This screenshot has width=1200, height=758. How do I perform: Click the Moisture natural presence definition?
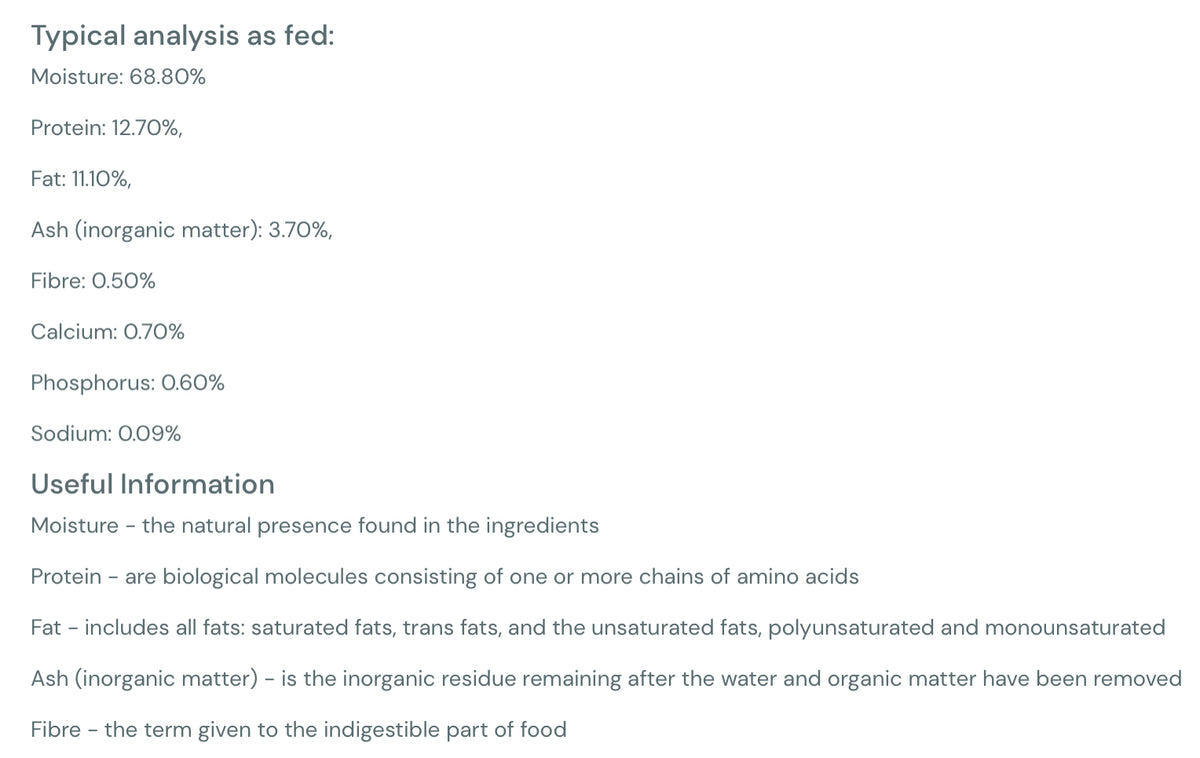[x=315, y=526]
